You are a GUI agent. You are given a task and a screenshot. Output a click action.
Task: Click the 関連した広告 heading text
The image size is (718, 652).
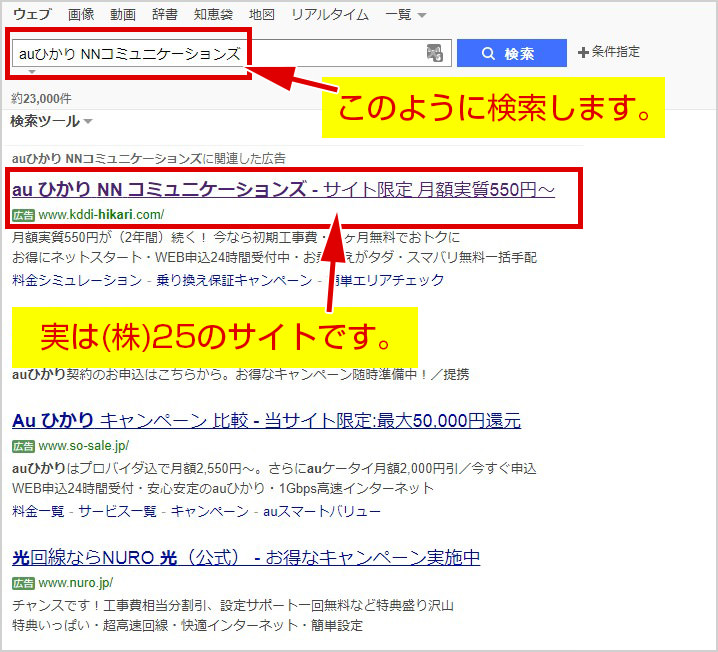point(148,158)
